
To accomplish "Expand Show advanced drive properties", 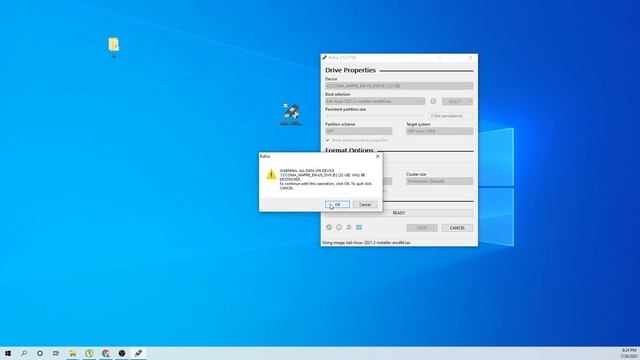I will [x=357, y=140].
